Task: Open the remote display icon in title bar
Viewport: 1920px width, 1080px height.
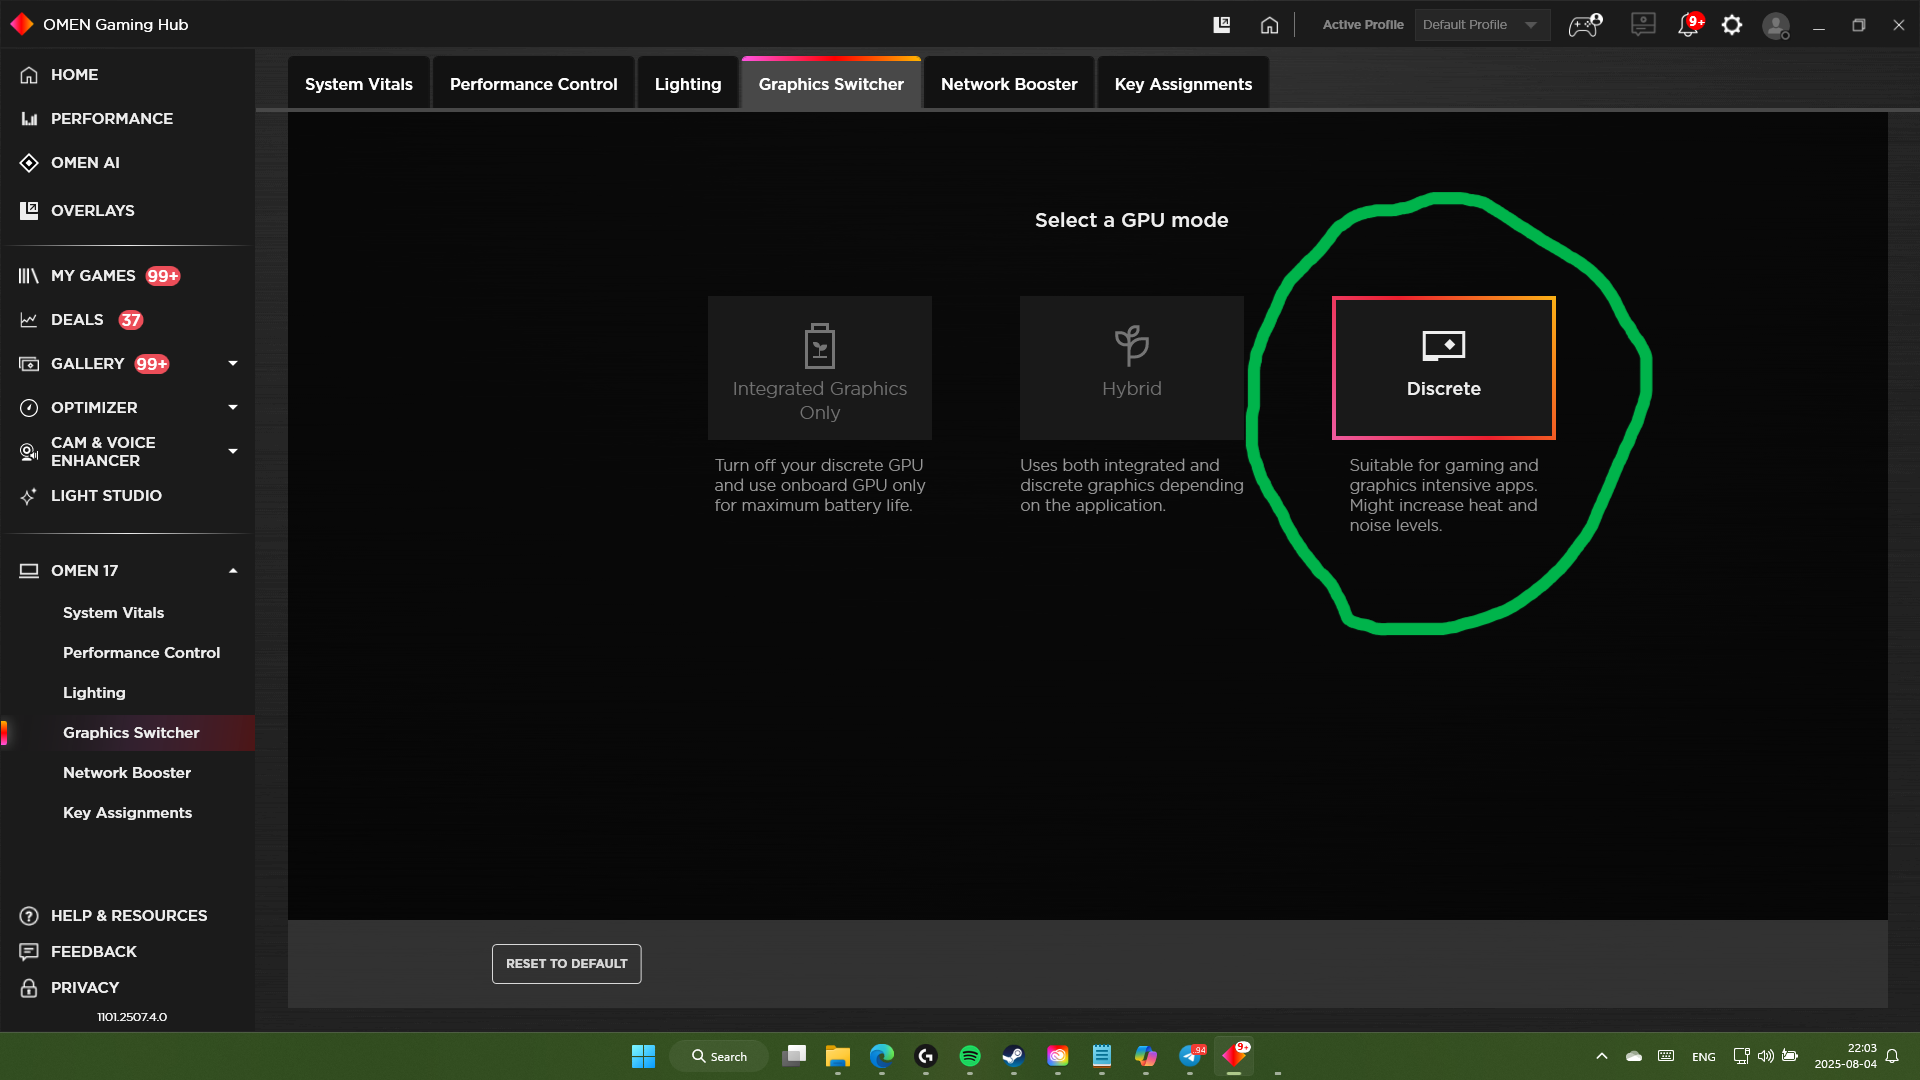Action: 1643,25
